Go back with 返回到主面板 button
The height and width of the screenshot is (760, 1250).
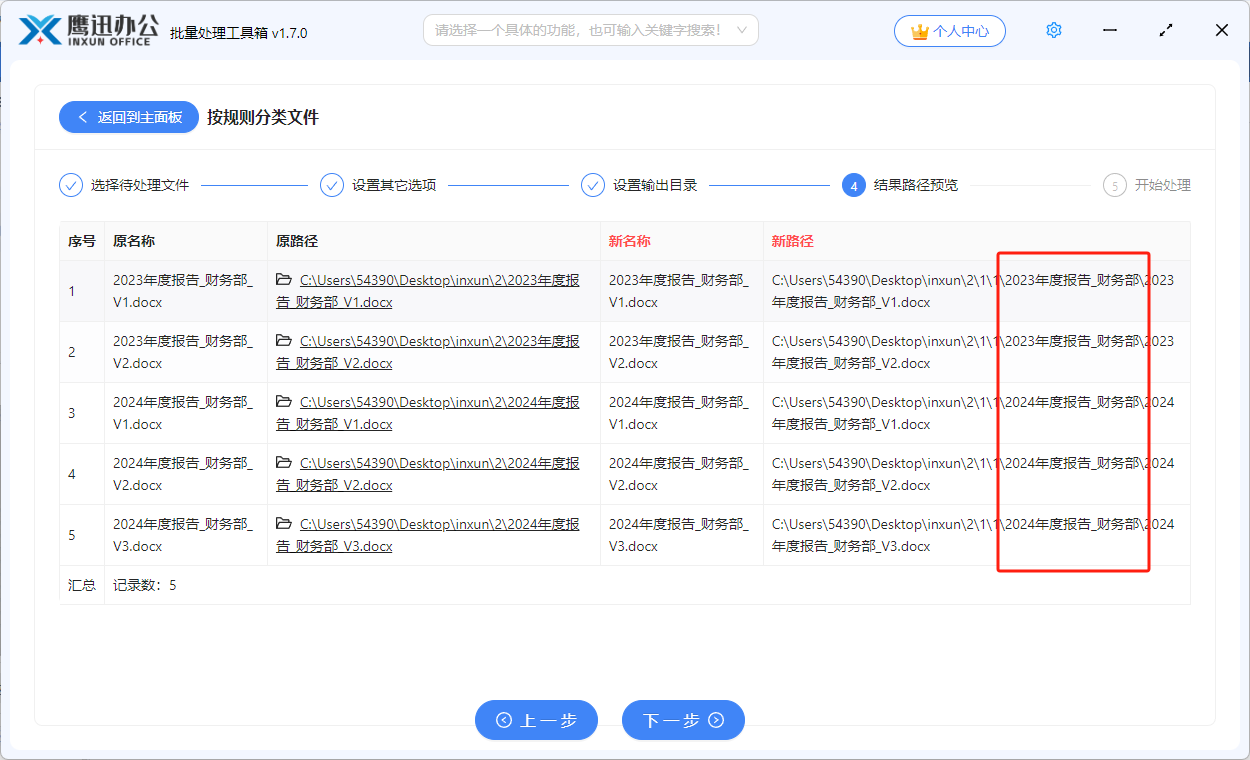point(129,117)
